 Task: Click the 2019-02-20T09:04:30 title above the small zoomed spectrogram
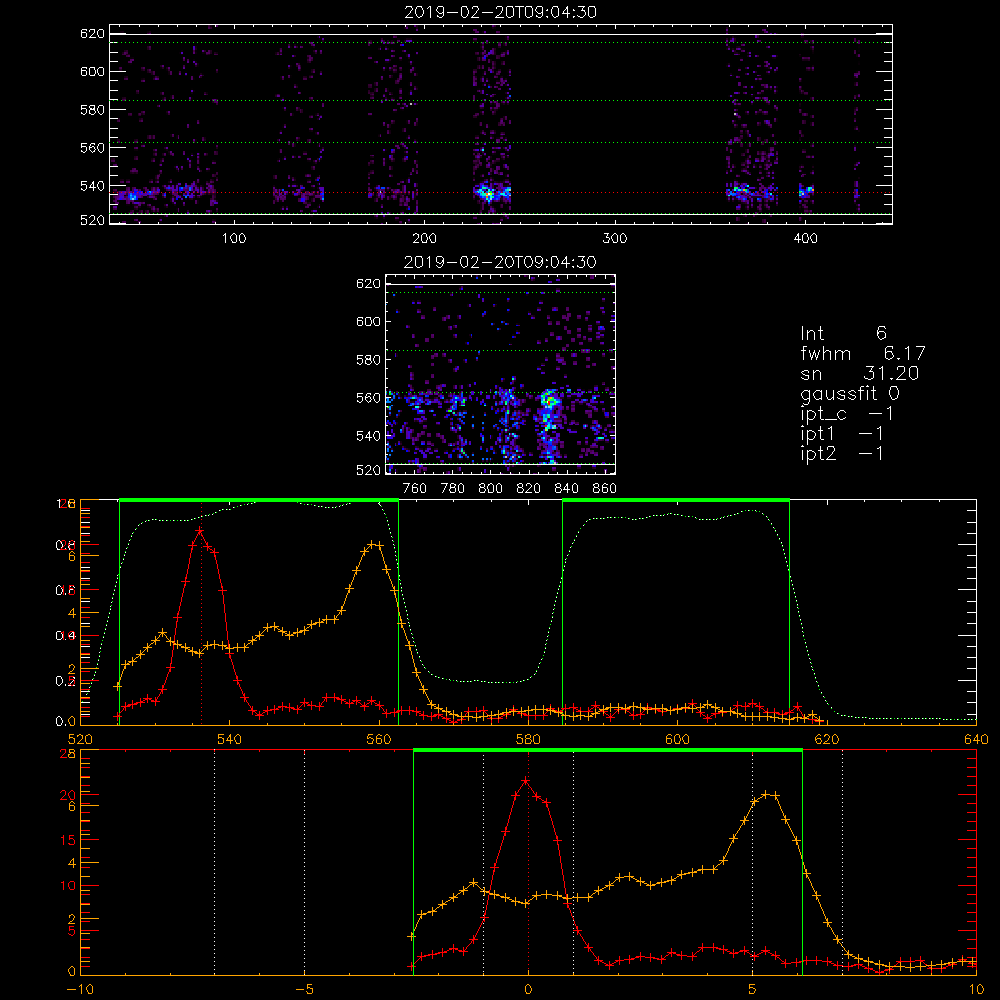click(x=500, y=262)
